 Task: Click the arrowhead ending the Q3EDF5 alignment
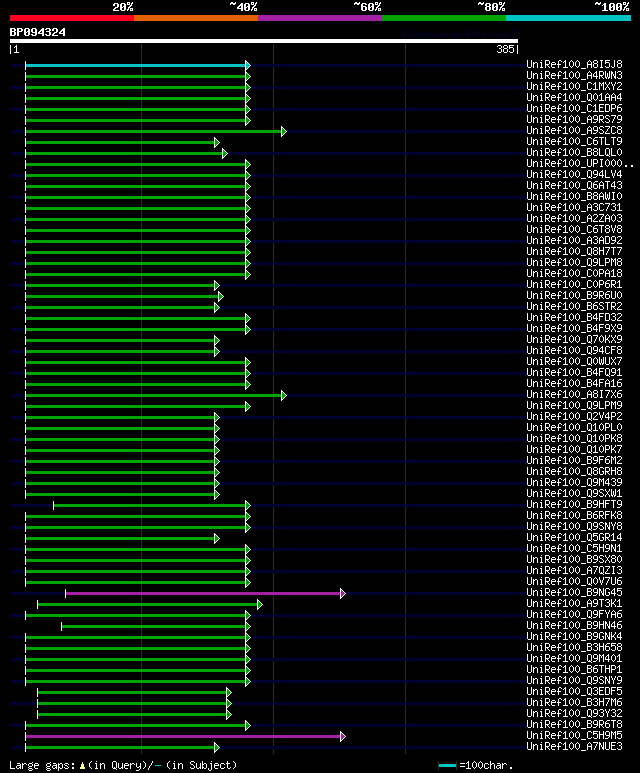click(229, 692)
